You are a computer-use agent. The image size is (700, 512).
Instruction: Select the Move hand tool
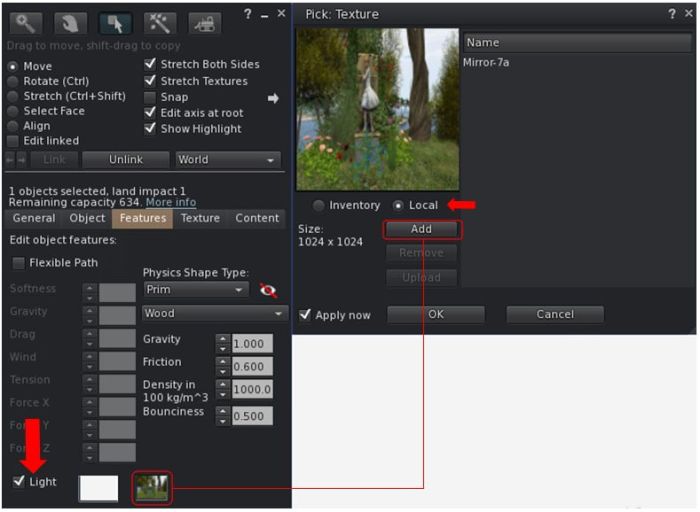[x=69, y=22]
